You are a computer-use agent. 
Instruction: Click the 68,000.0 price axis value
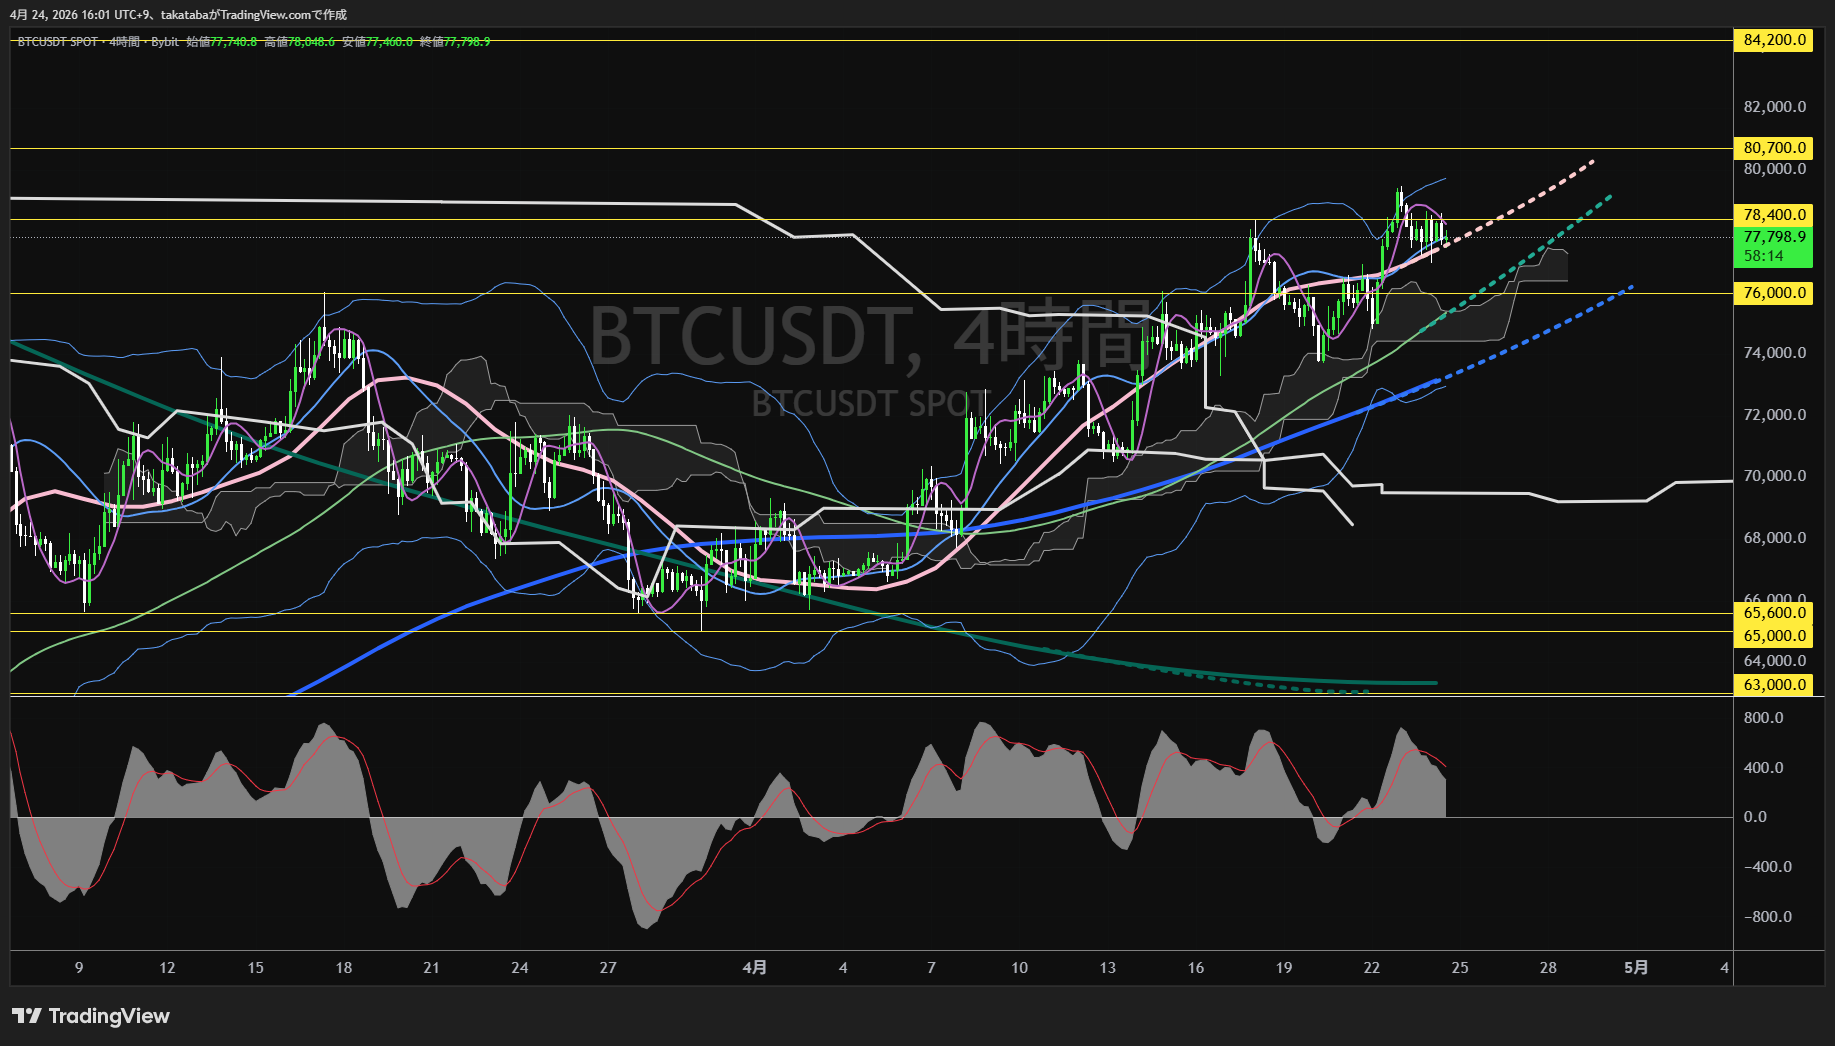pyautogui.click(x=1775, y=538)
